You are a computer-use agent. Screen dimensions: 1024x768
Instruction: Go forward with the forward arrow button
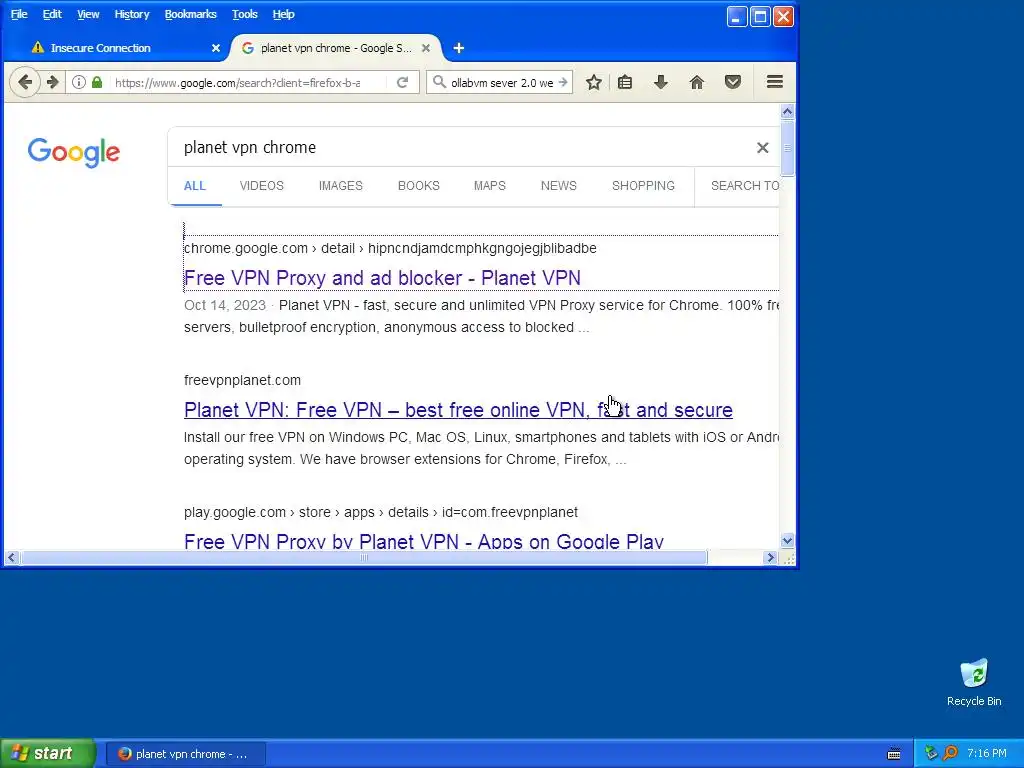coord(52,82)
